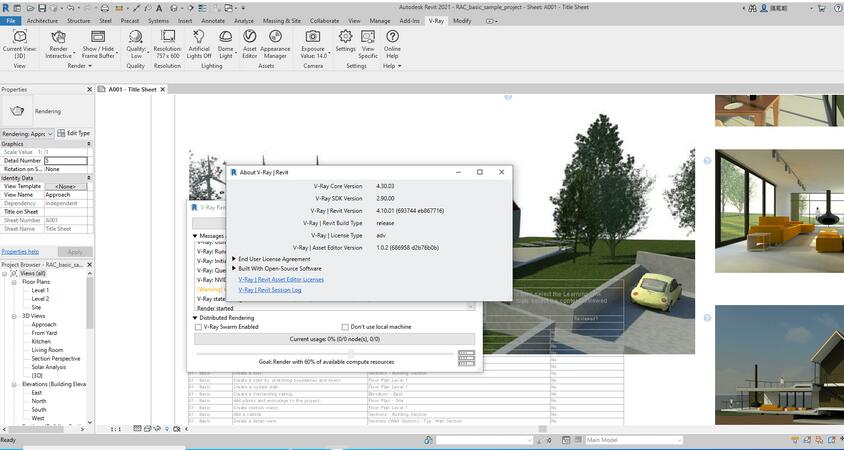Open V-Ray | Revit Asset Editor Licenses link
This screenshot has width=844, height=450.
281,279
